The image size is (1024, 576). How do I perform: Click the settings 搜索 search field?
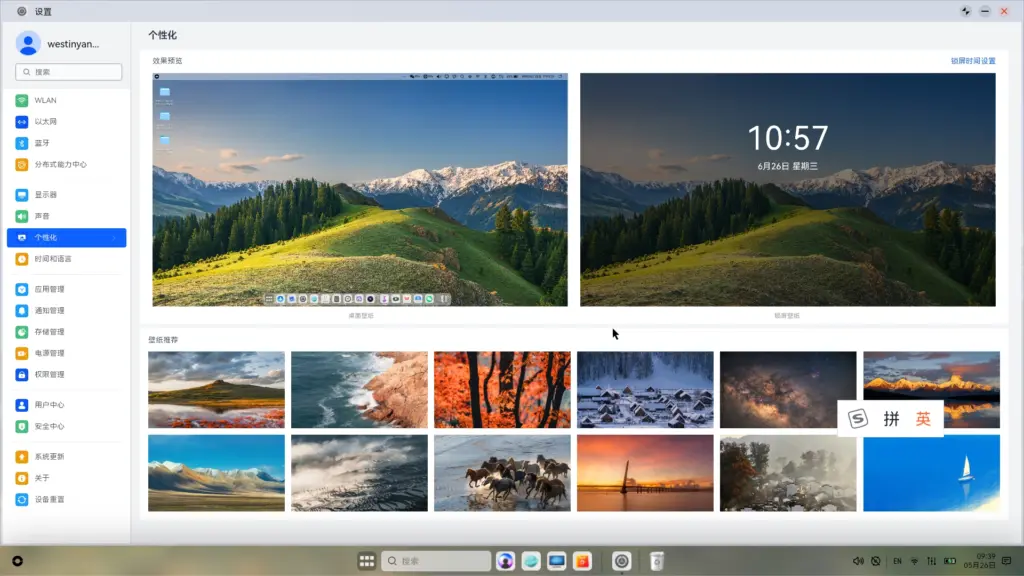click(69, 72)
